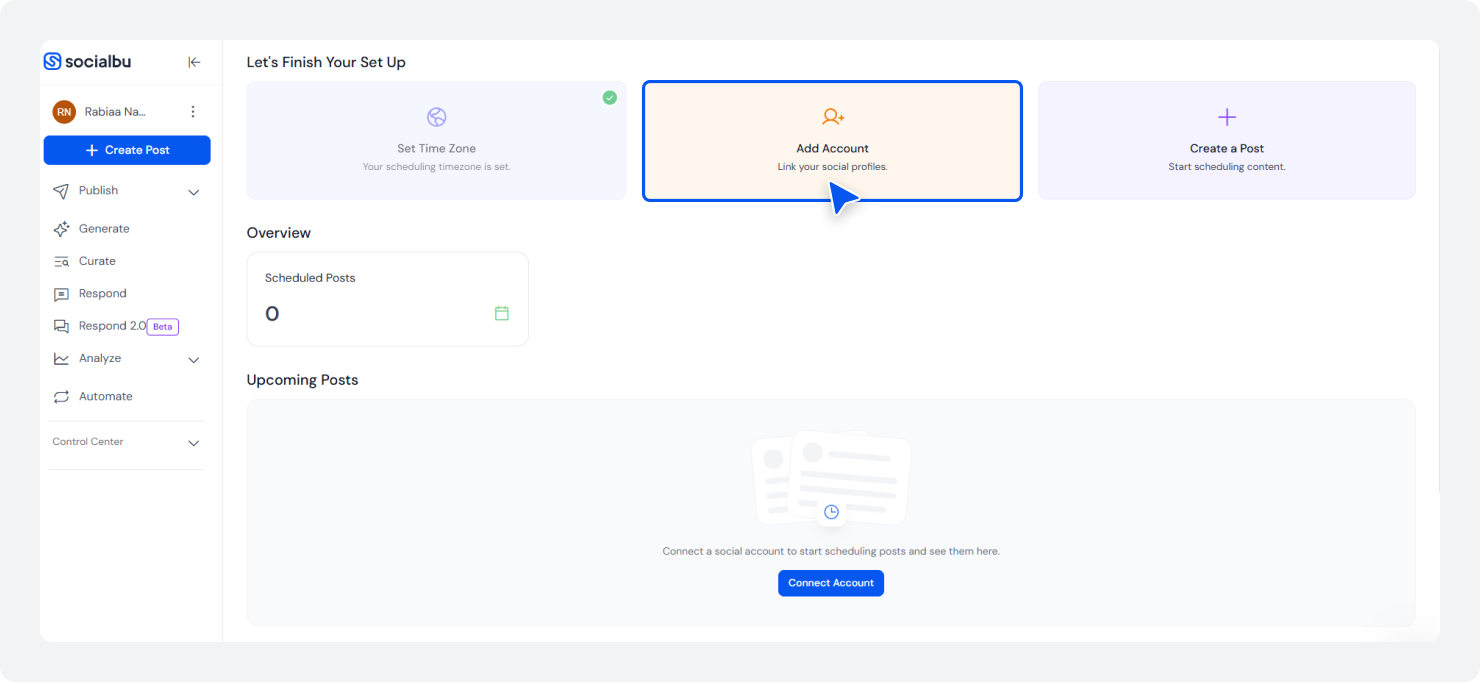Open the Generate menu item
Screen dimensions: 1480x682
(x=104, y=229)
